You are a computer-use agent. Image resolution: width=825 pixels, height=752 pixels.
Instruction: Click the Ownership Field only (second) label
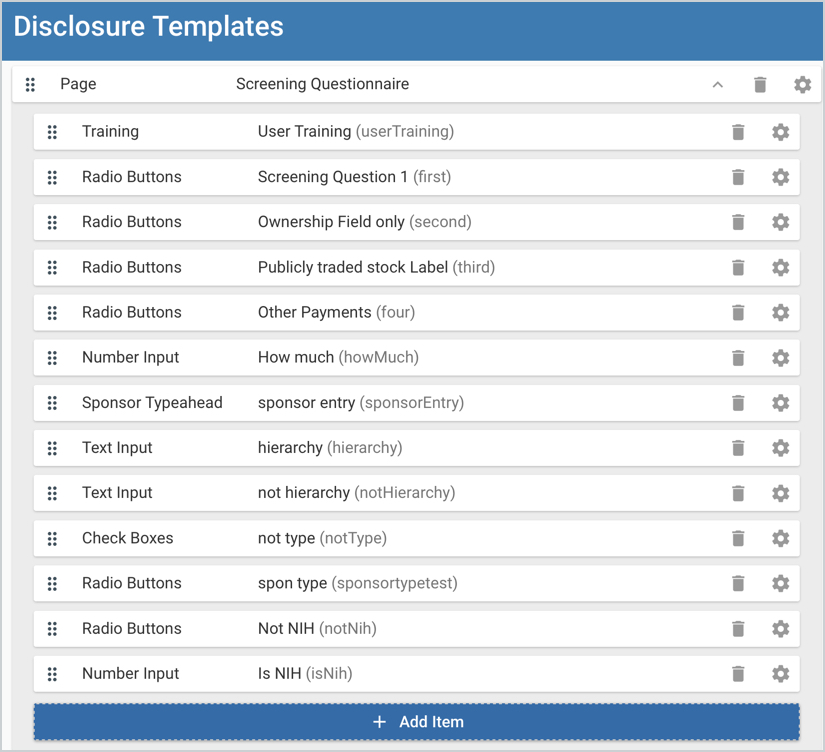[x=365, y=222]
